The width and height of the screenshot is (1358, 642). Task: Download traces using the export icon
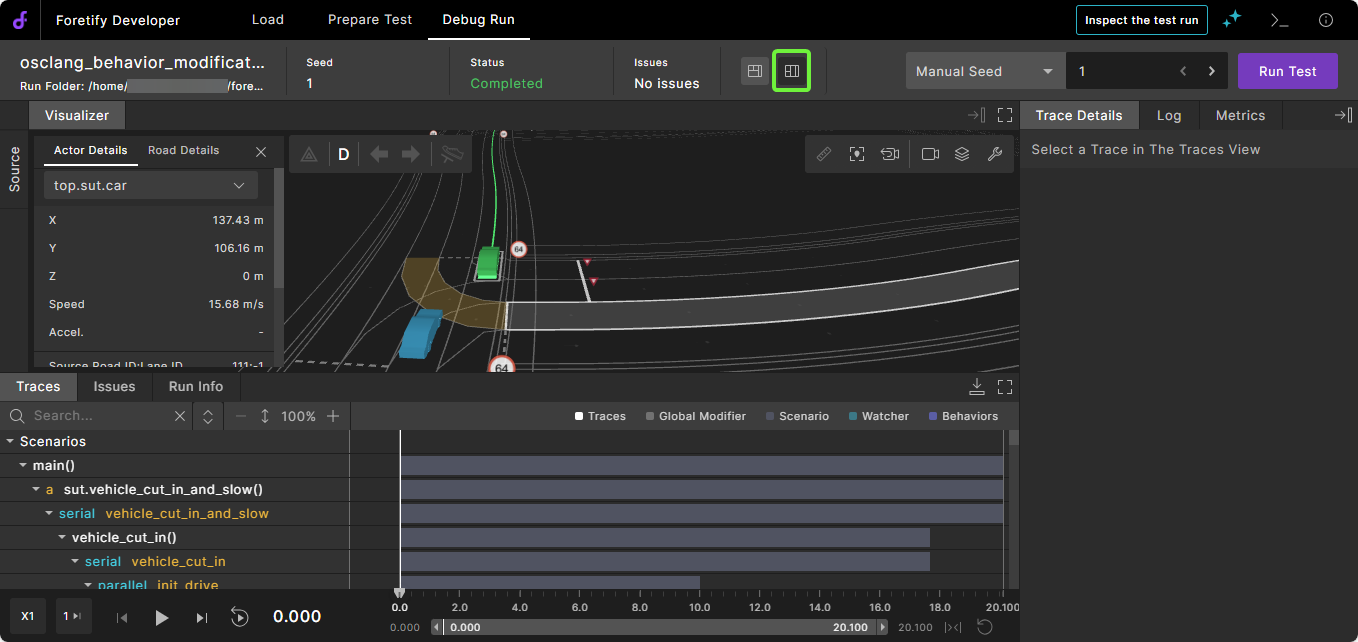[977, 387]
